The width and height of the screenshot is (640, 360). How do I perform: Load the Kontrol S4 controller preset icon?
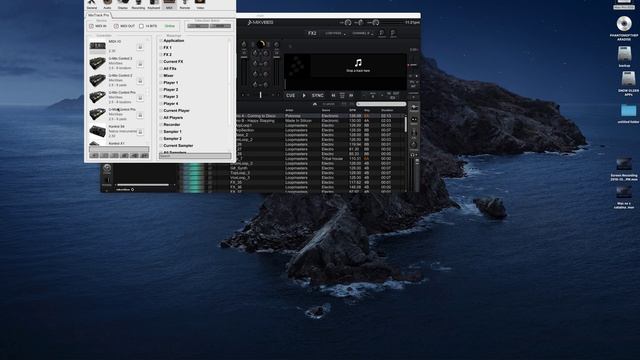pyautogui.click(x=140, y=132)
